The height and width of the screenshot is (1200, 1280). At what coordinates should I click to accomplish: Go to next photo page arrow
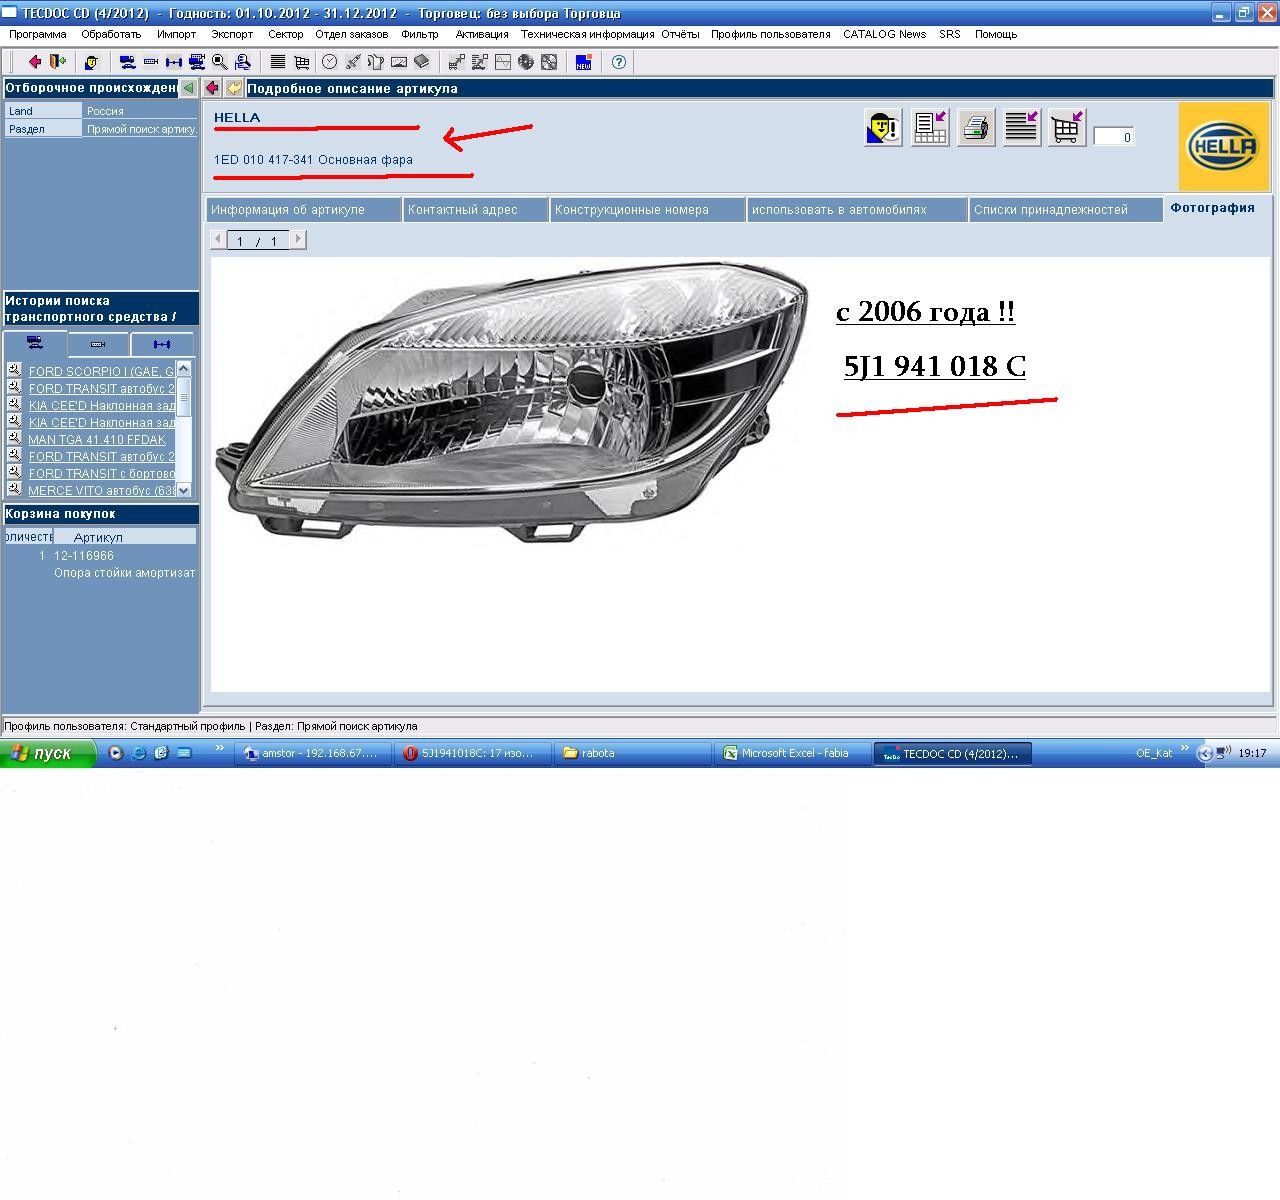pos(297,240)
